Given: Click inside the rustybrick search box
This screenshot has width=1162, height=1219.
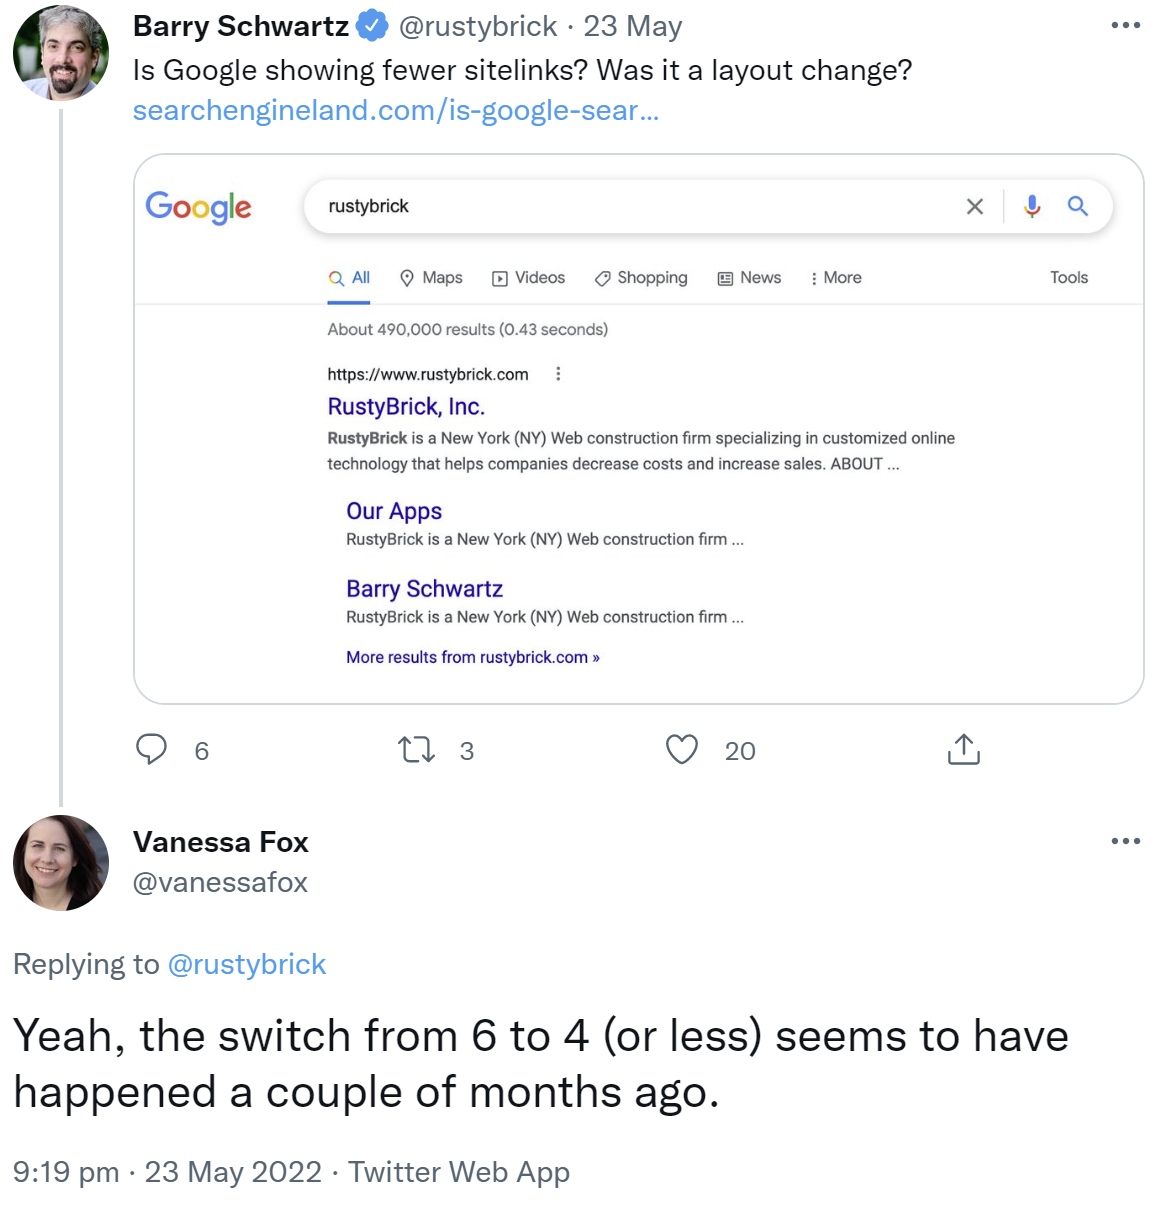Looking at the screenshot, I should coord(600,206).
